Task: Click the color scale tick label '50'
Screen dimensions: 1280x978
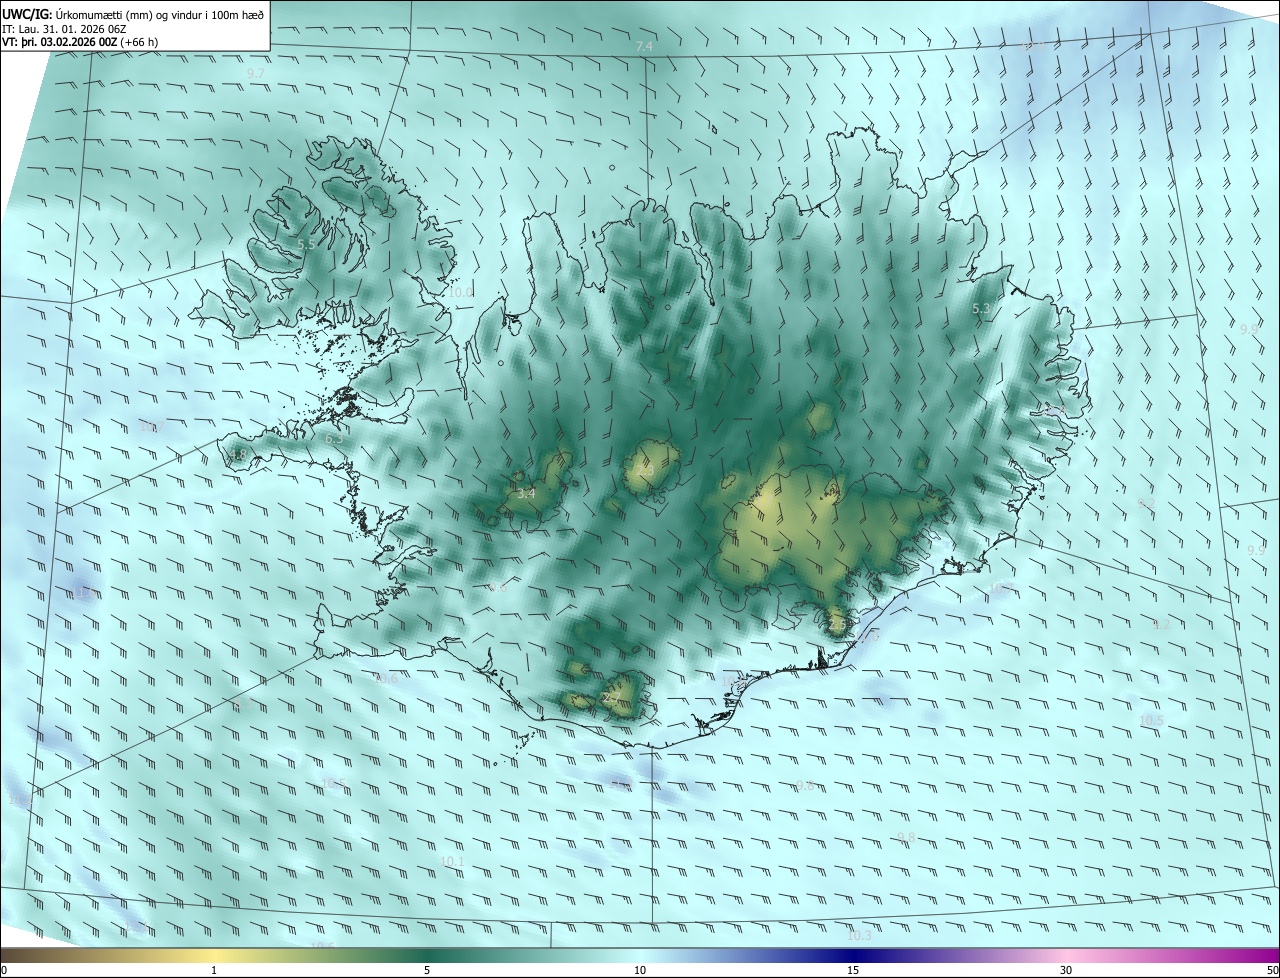Action: 1272,970
